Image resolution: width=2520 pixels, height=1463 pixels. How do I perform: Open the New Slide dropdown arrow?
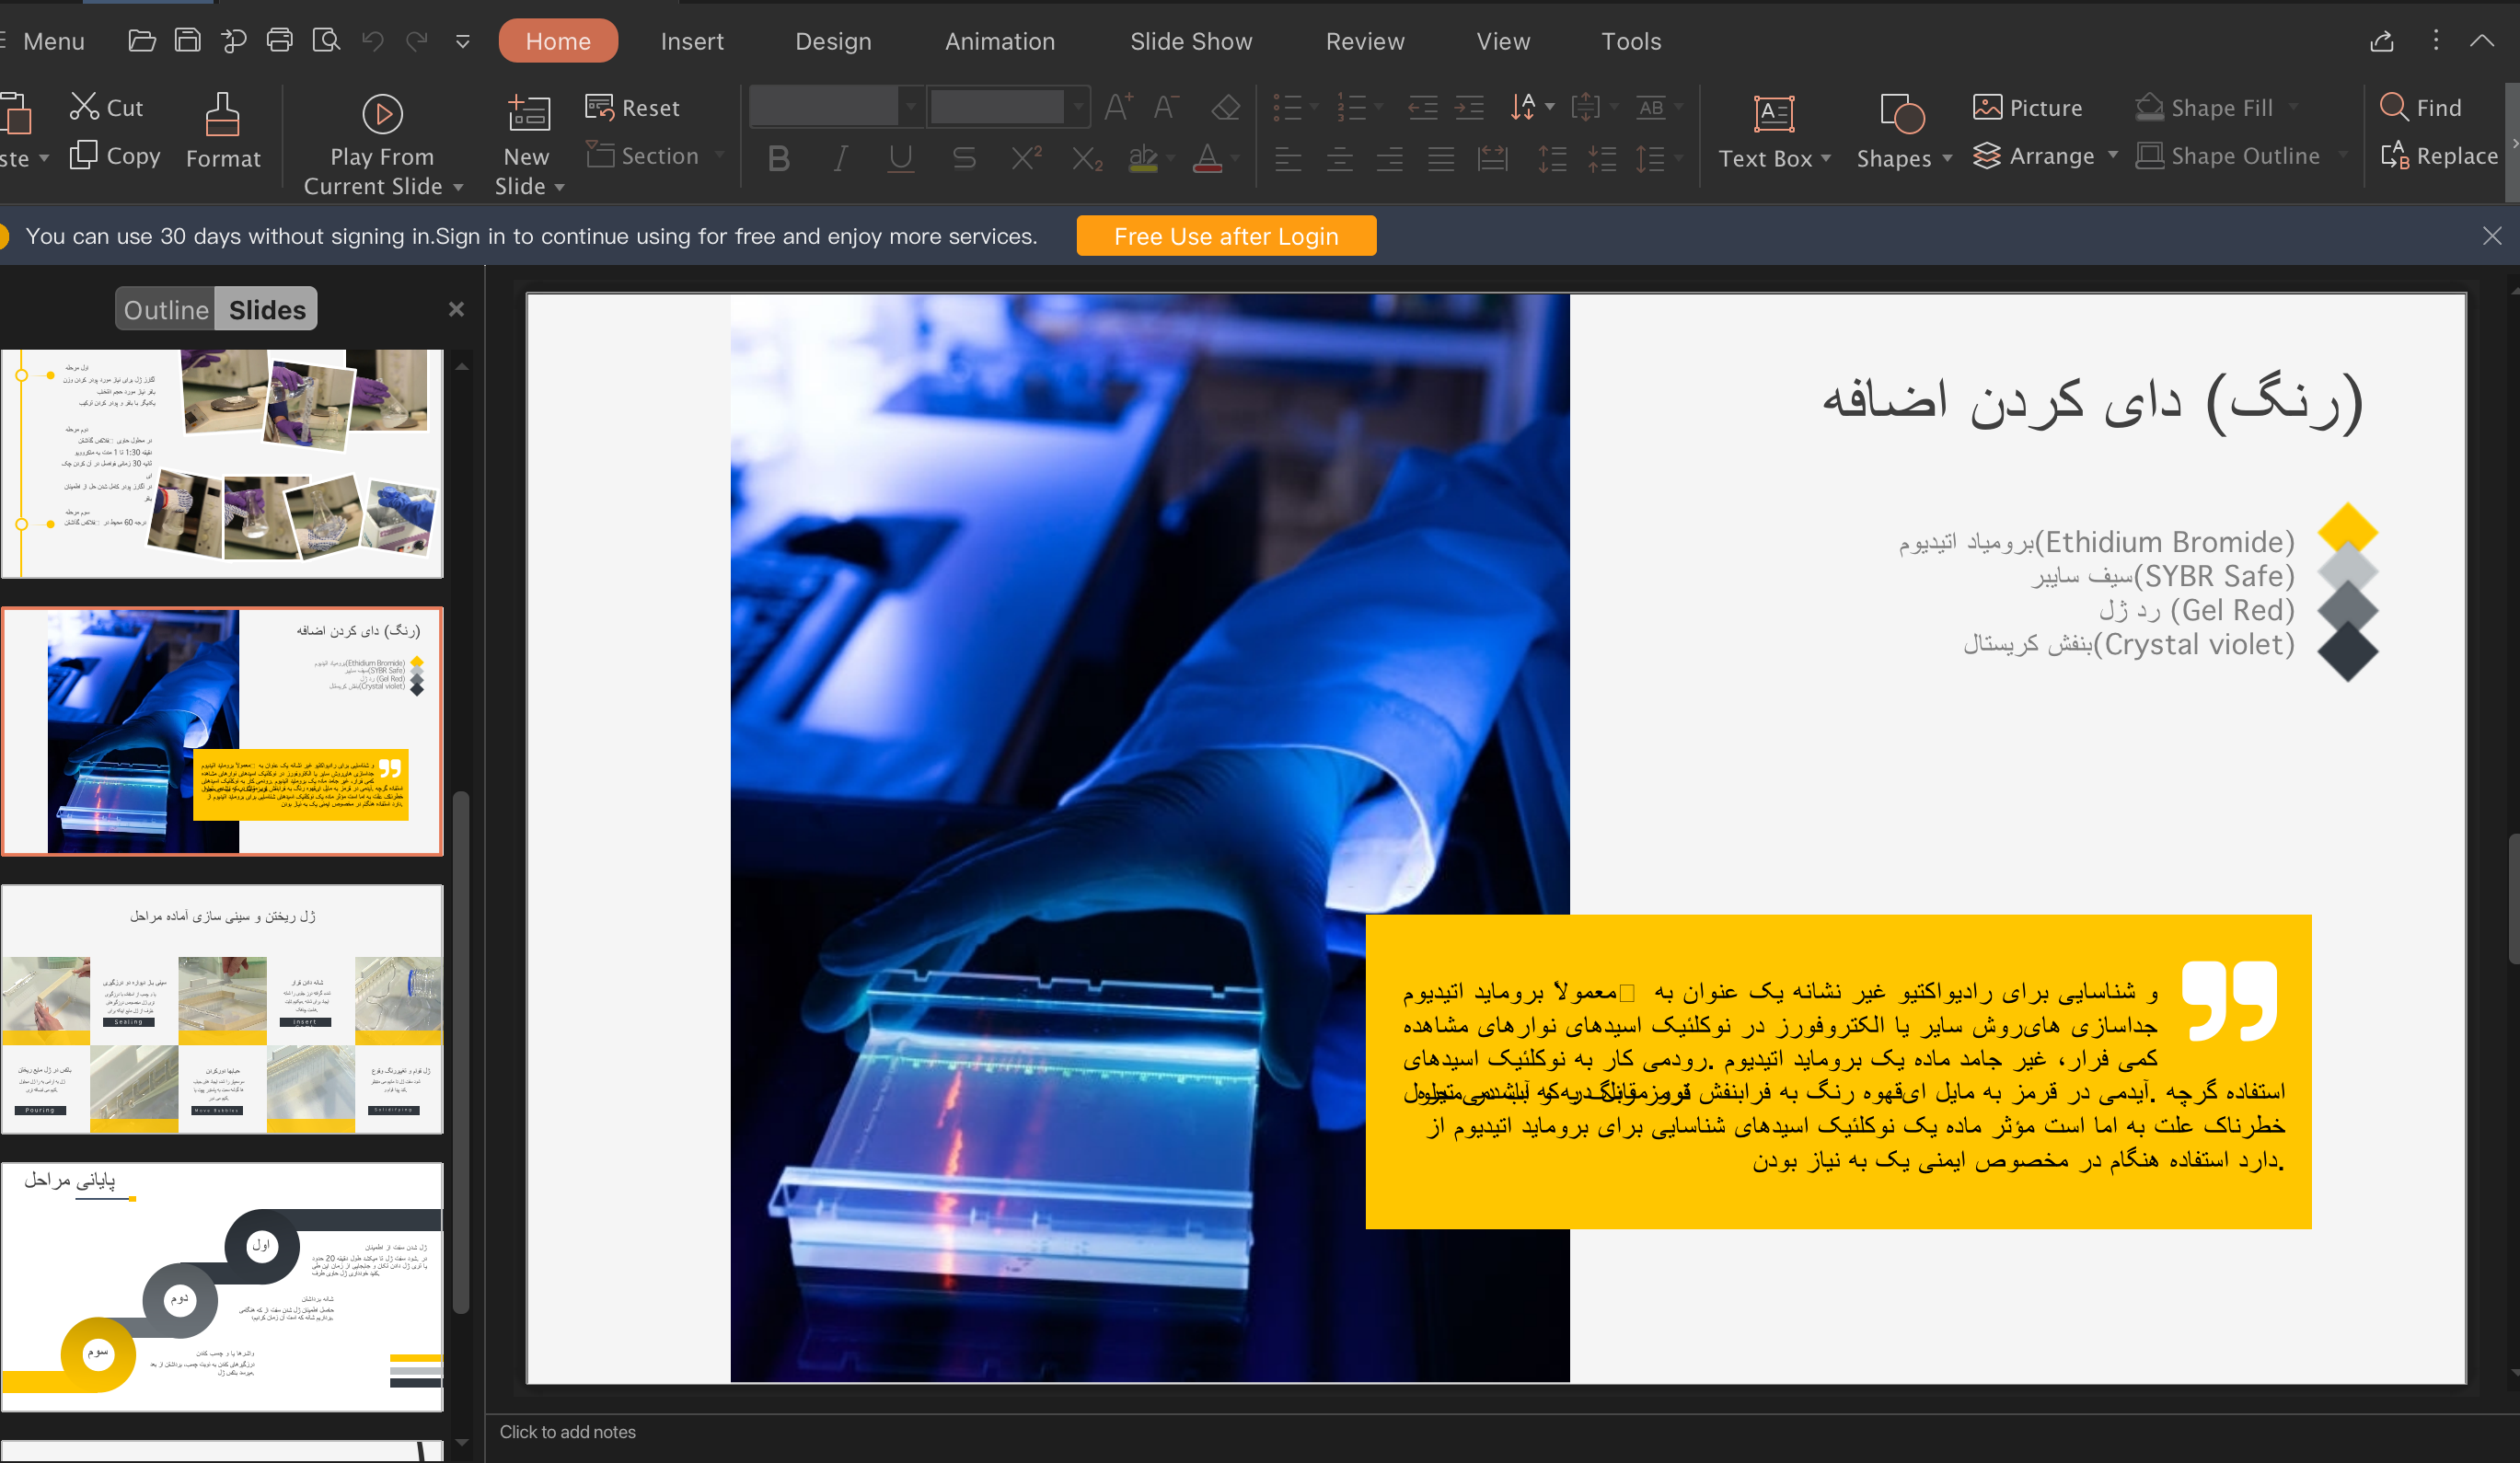[560, 187]
